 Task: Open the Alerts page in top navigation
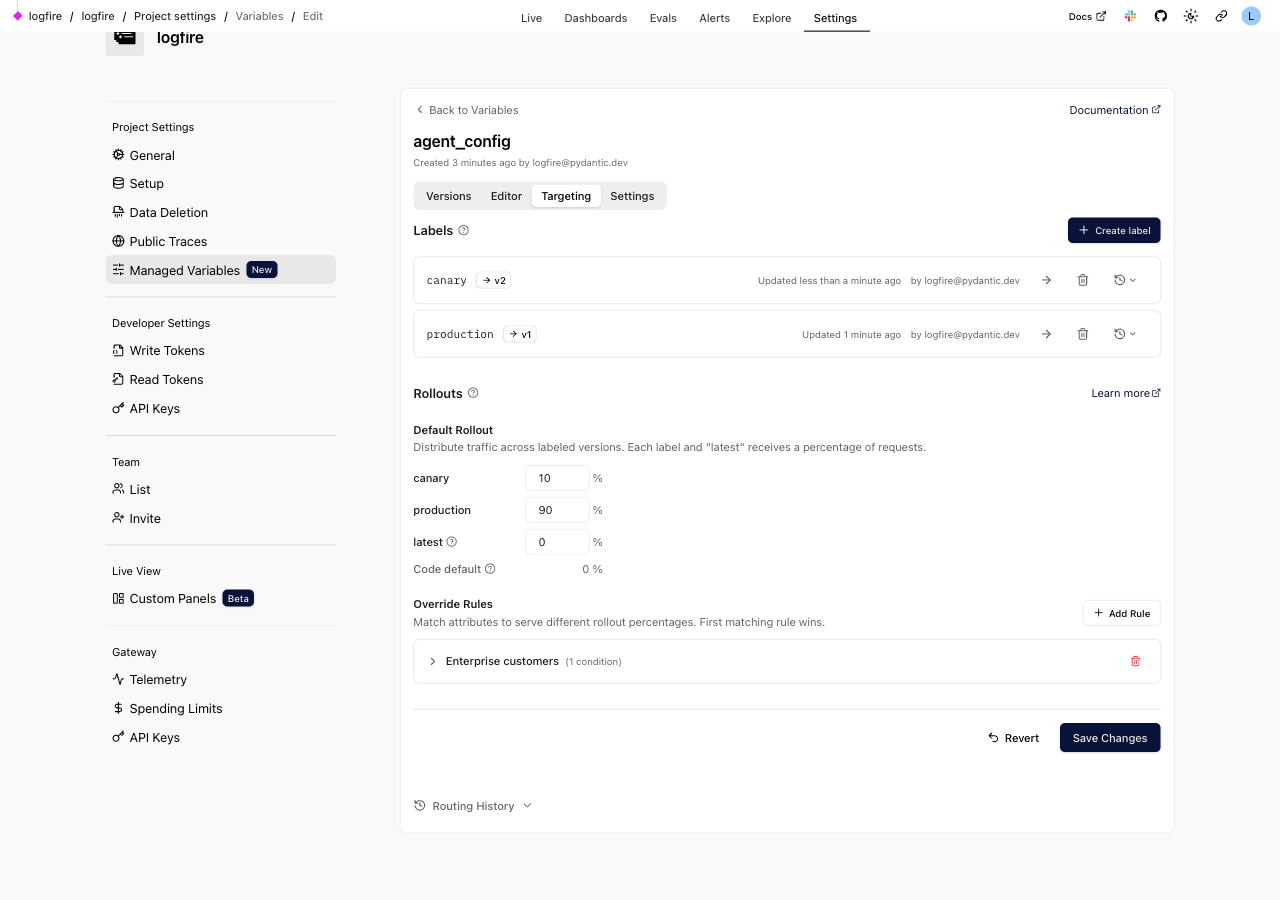tap(714, 18)
